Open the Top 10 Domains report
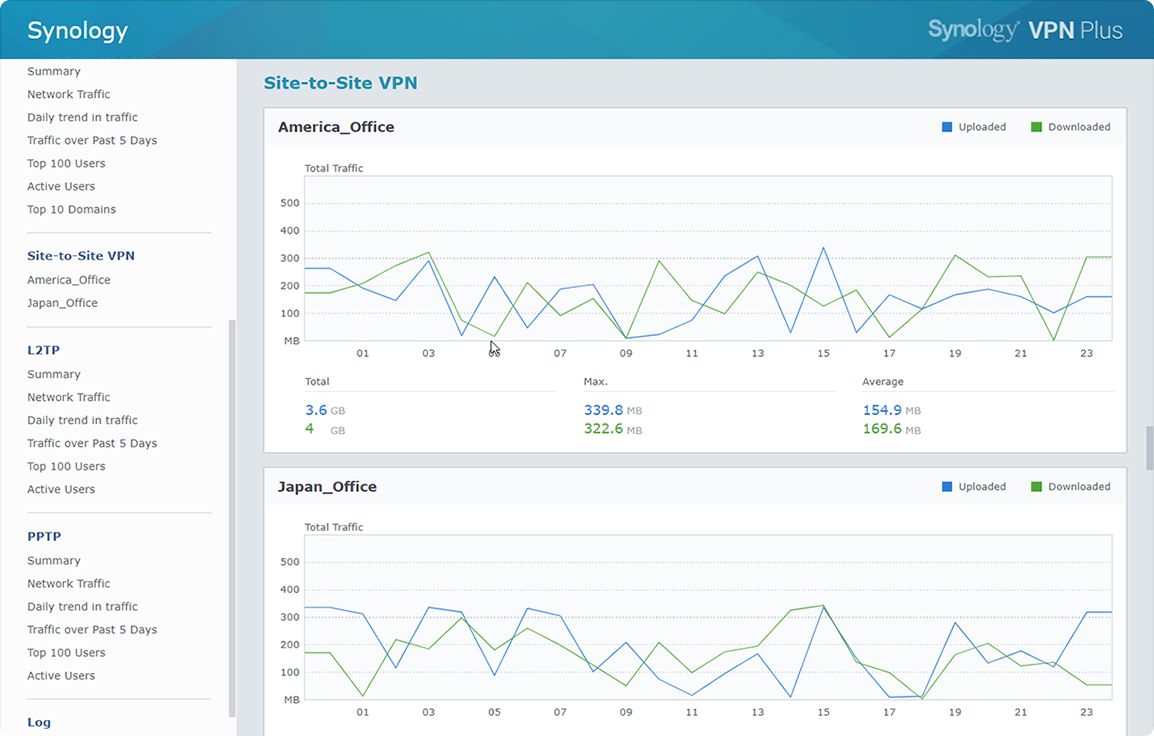Viewport: 1154px width, 736px height. tap(72, 209)
